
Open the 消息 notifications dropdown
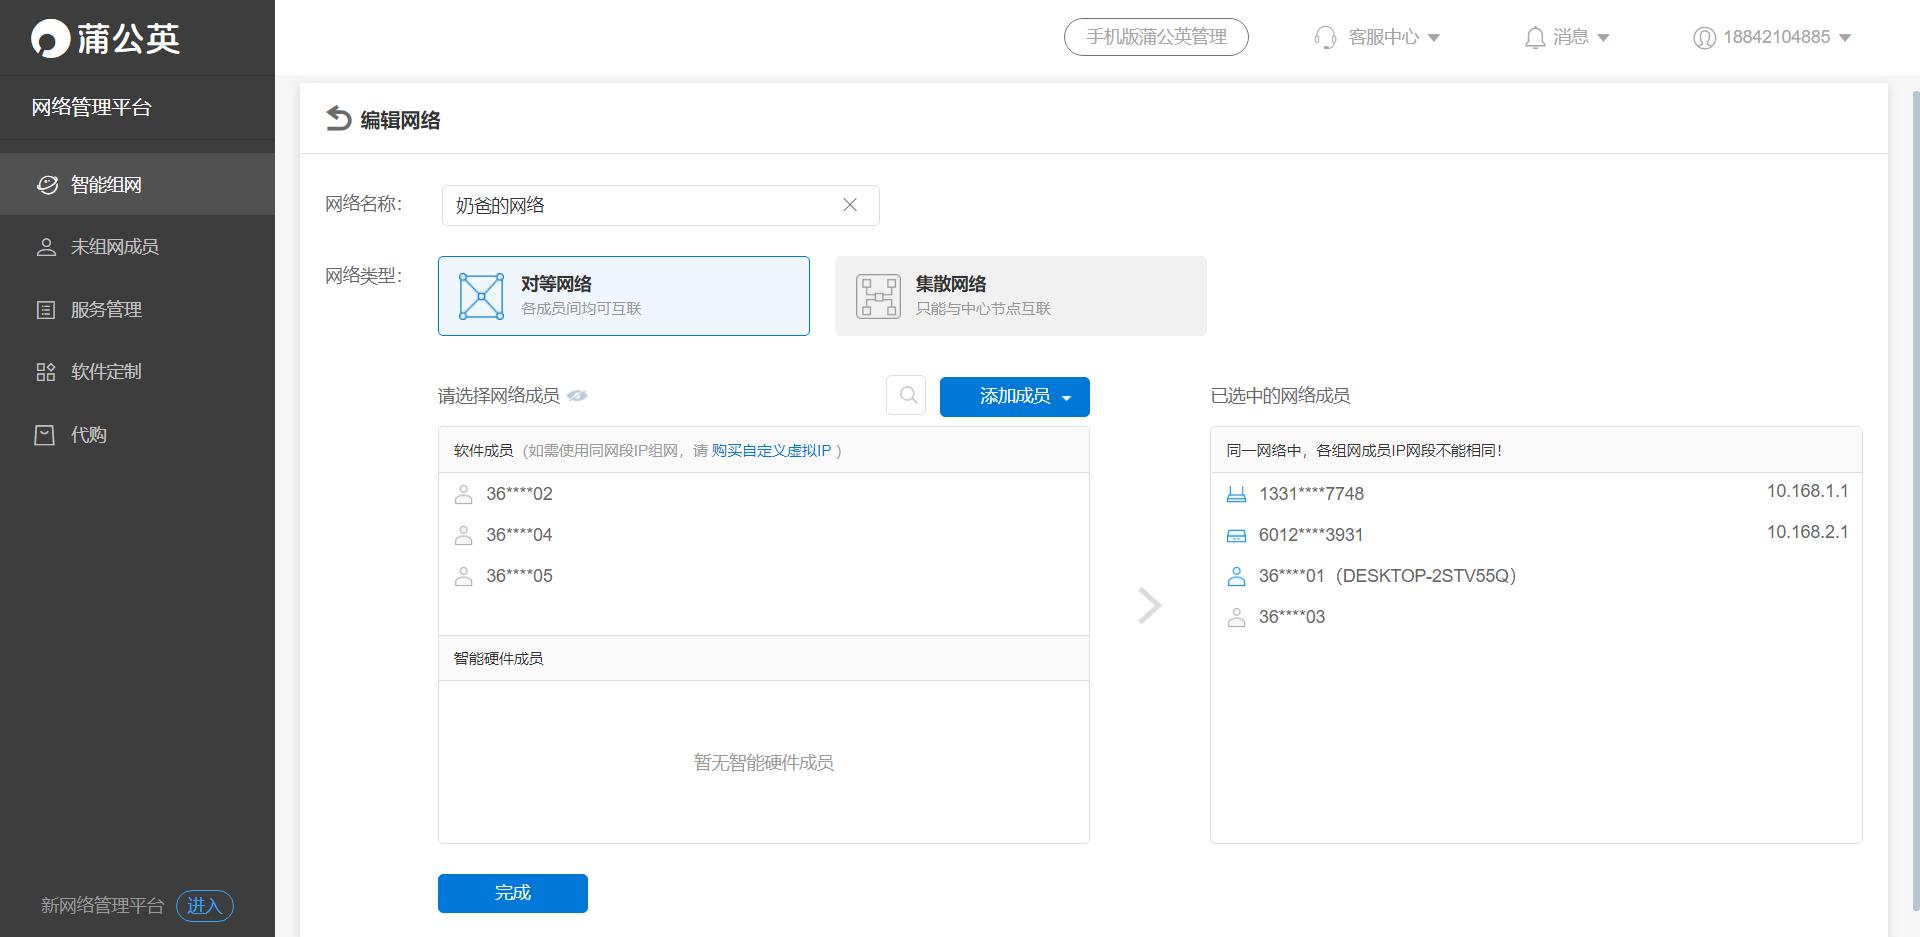(1566, 37)
